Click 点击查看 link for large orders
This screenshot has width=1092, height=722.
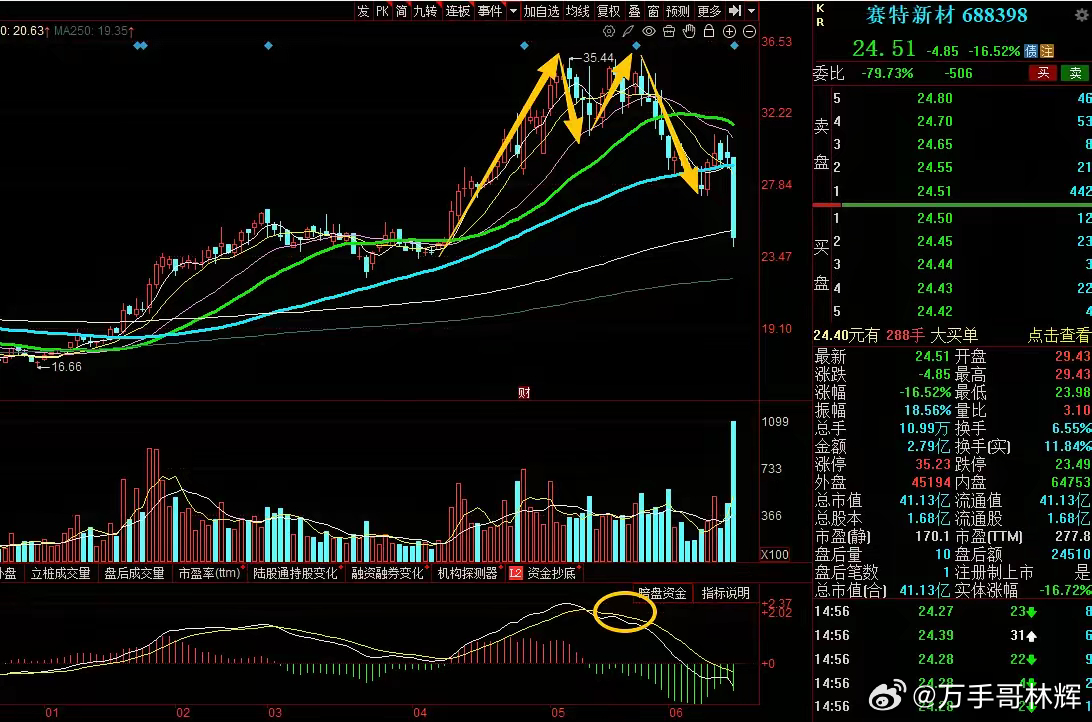(1059, 336)
